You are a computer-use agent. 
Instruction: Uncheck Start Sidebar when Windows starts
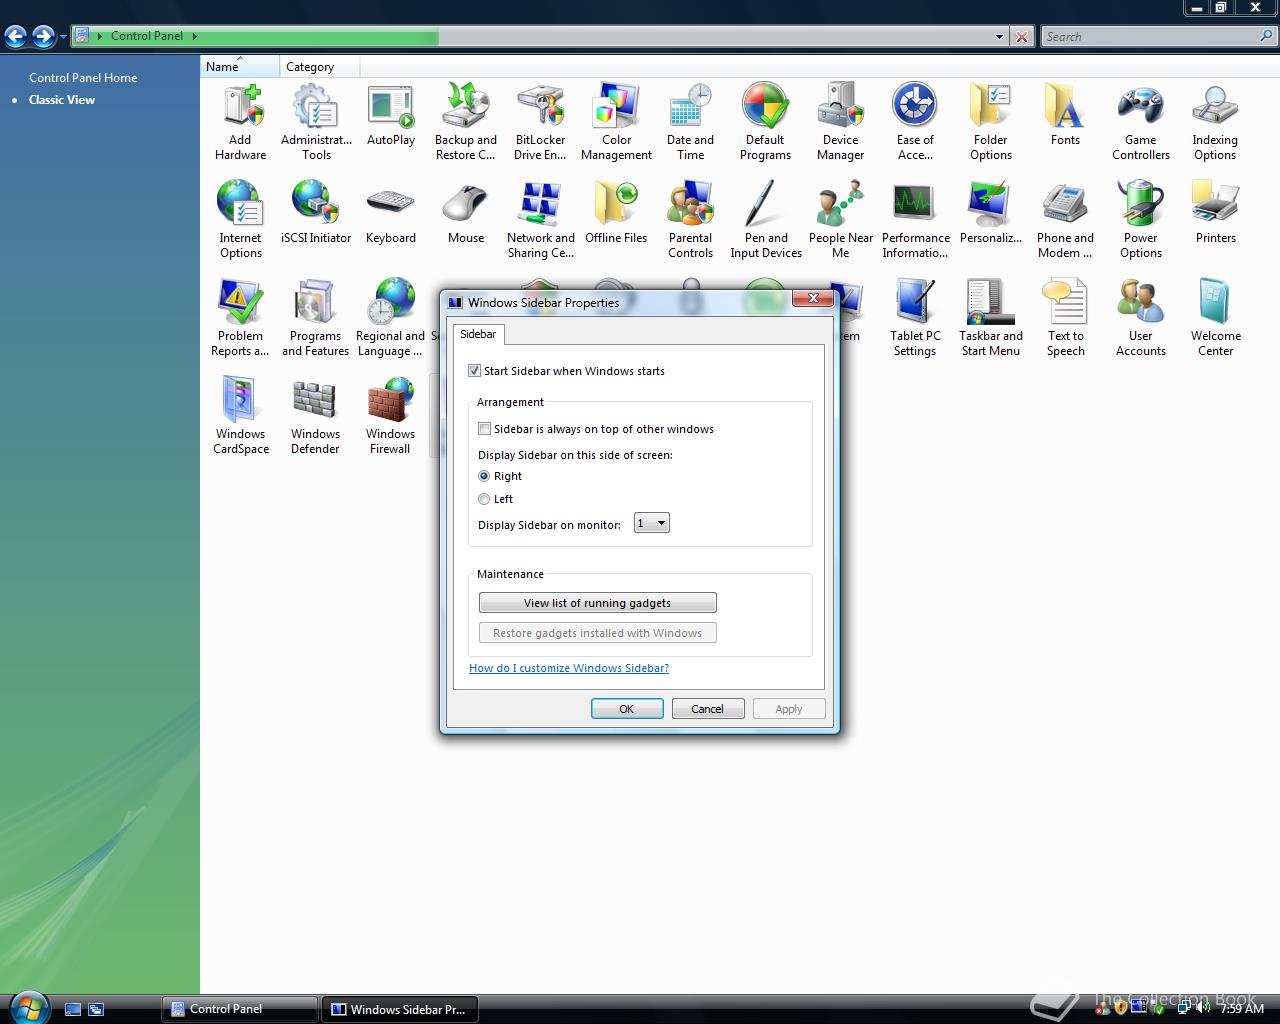tap(474, 371)
